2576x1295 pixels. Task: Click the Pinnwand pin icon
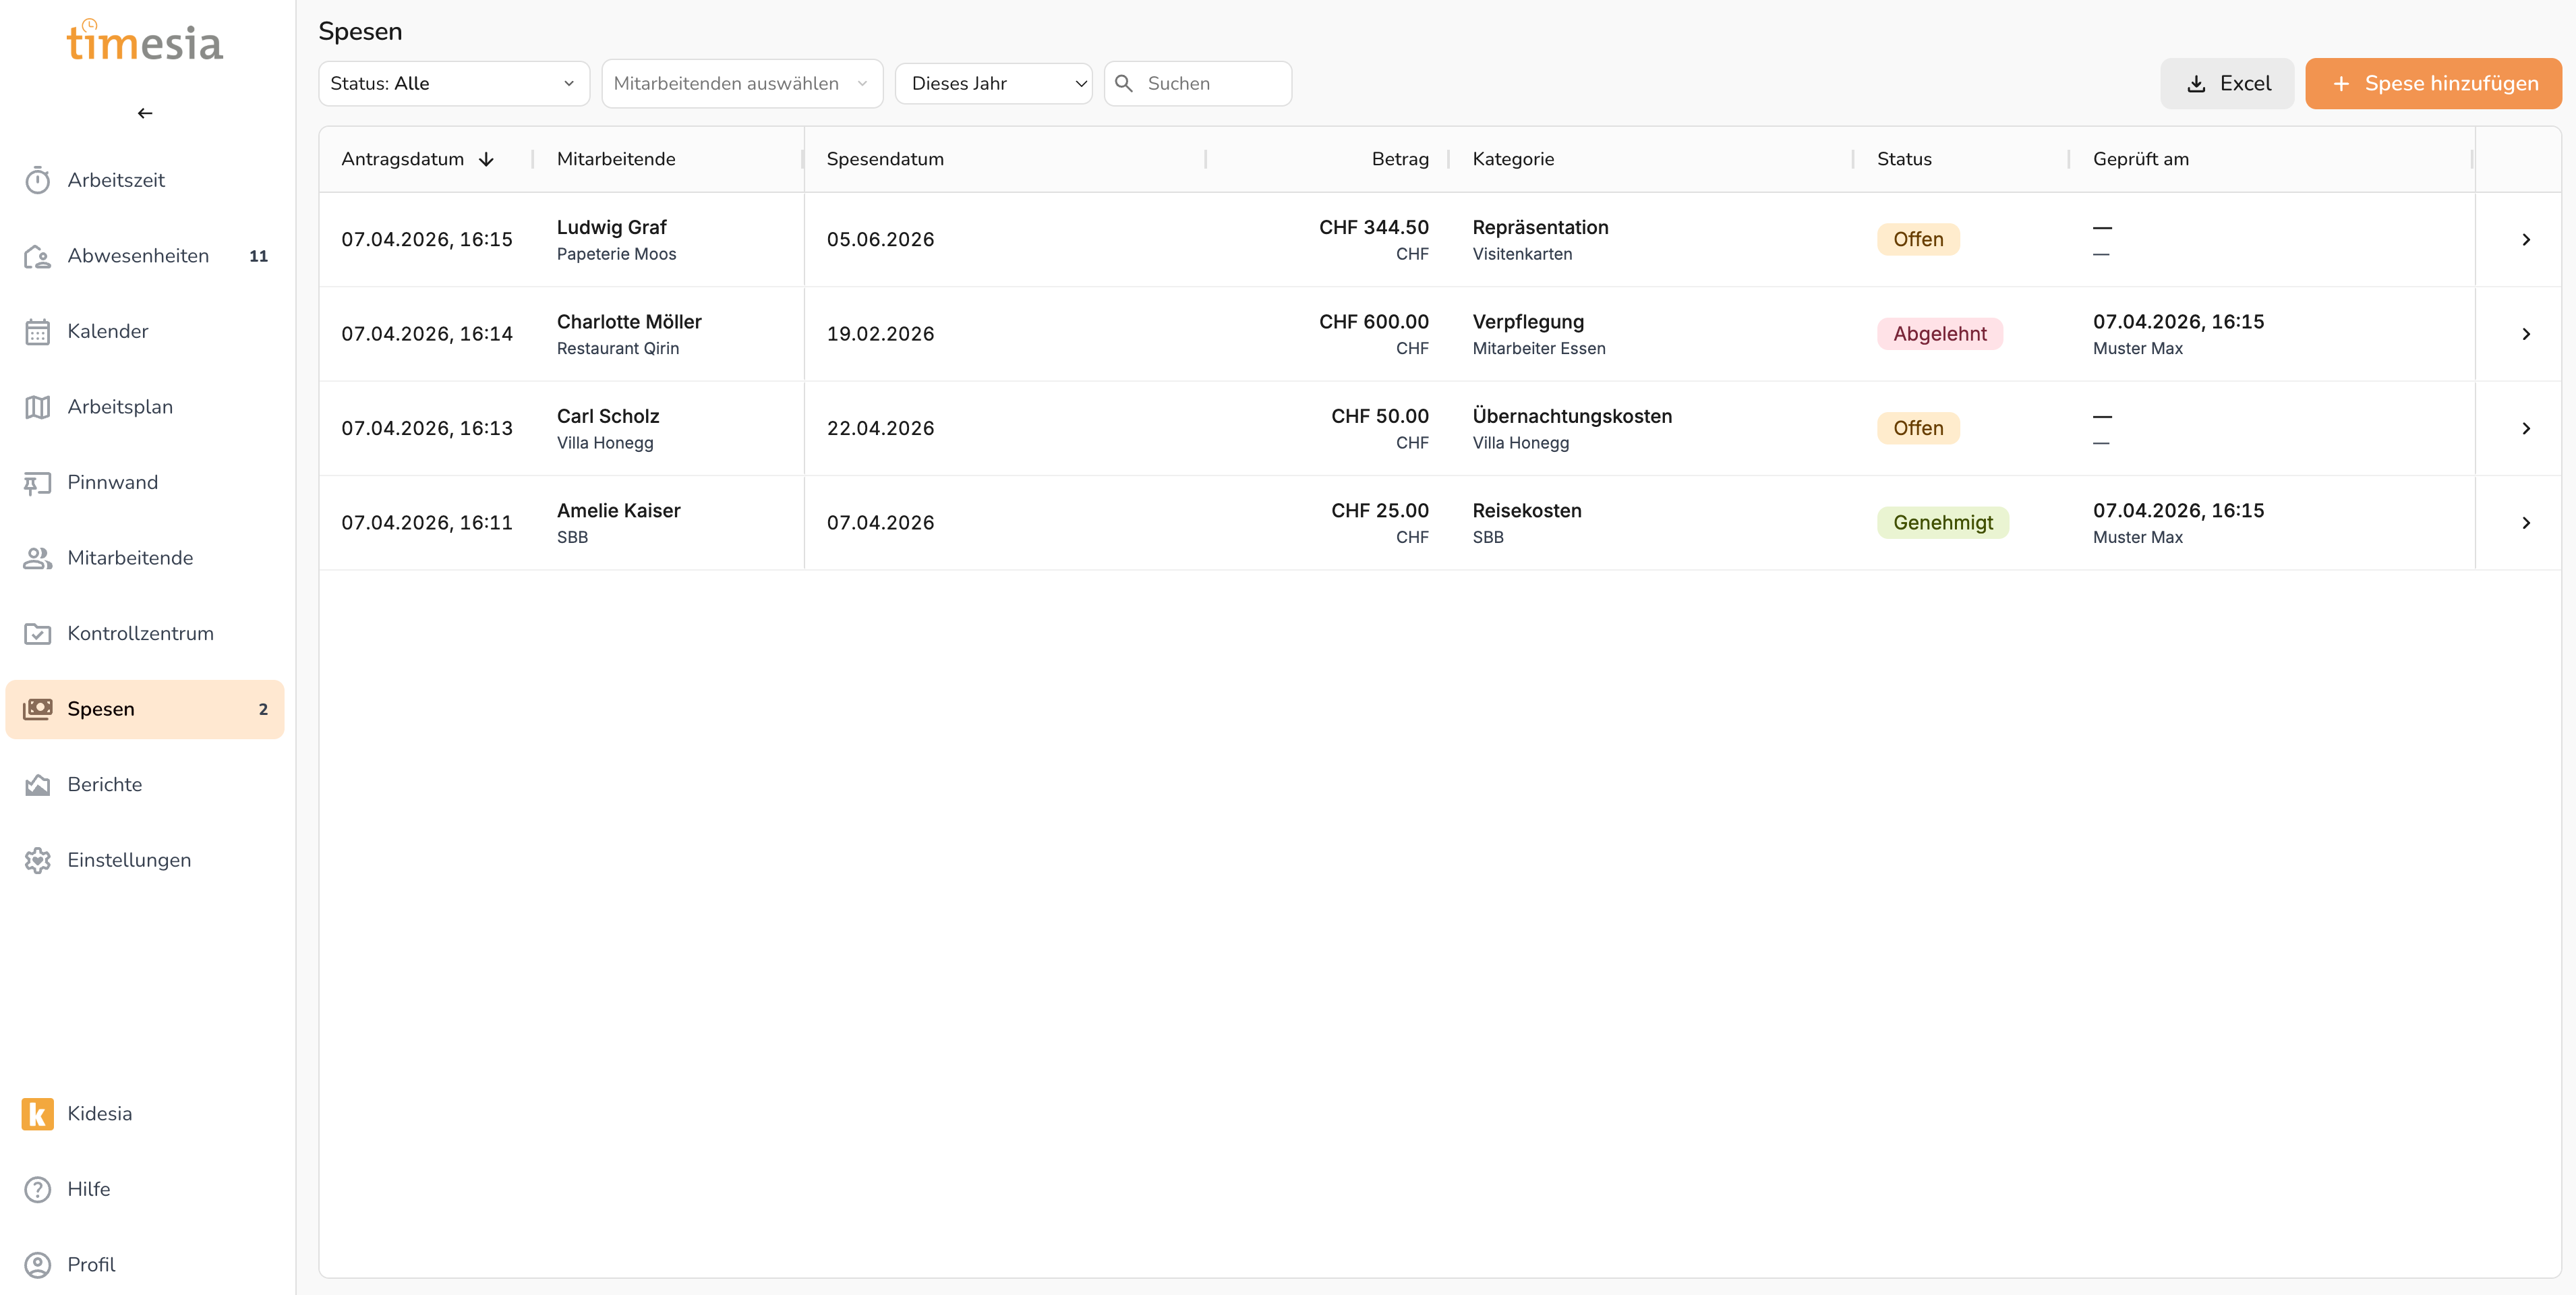(x=37, y=483)
